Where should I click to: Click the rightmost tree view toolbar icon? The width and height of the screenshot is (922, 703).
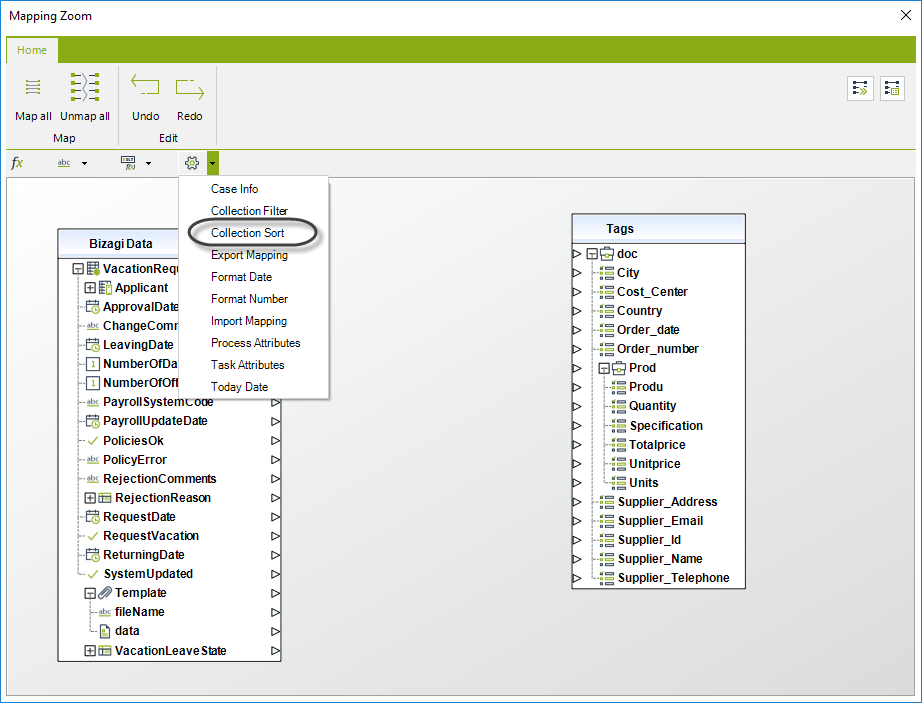892,89
